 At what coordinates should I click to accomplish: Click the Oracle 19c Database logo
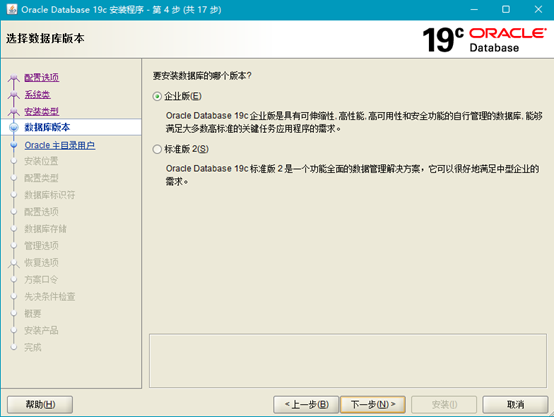(x=484, y=40)
